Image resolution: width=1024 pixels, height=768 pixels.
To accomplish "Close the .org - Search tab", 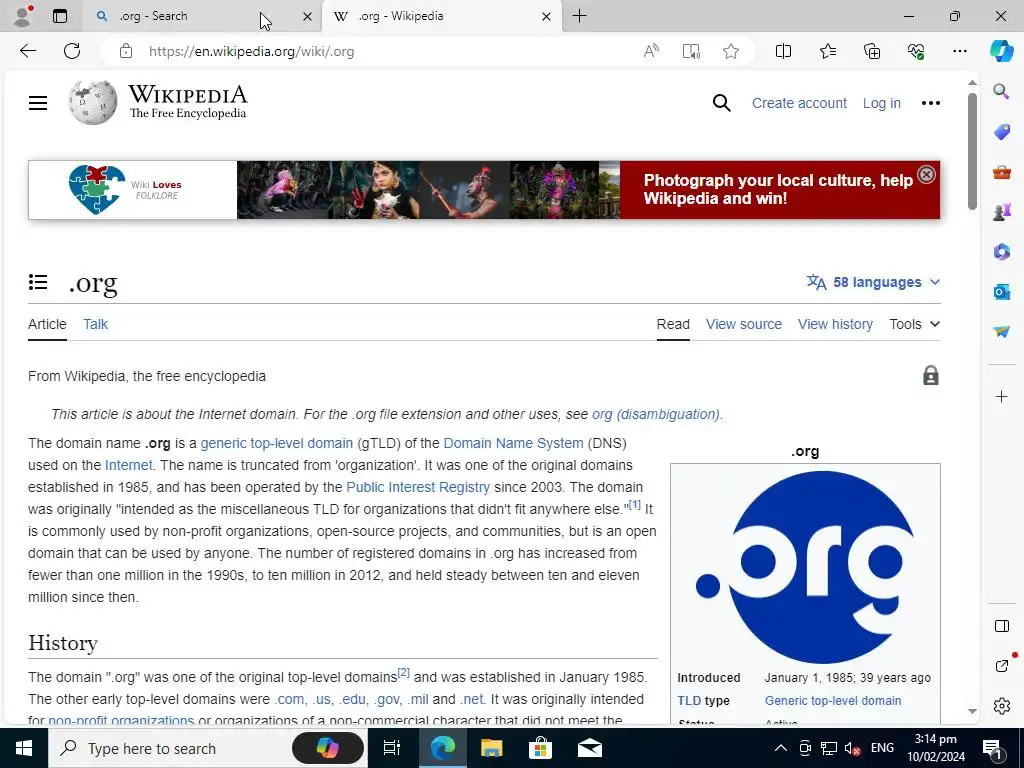I will [307, 16].
